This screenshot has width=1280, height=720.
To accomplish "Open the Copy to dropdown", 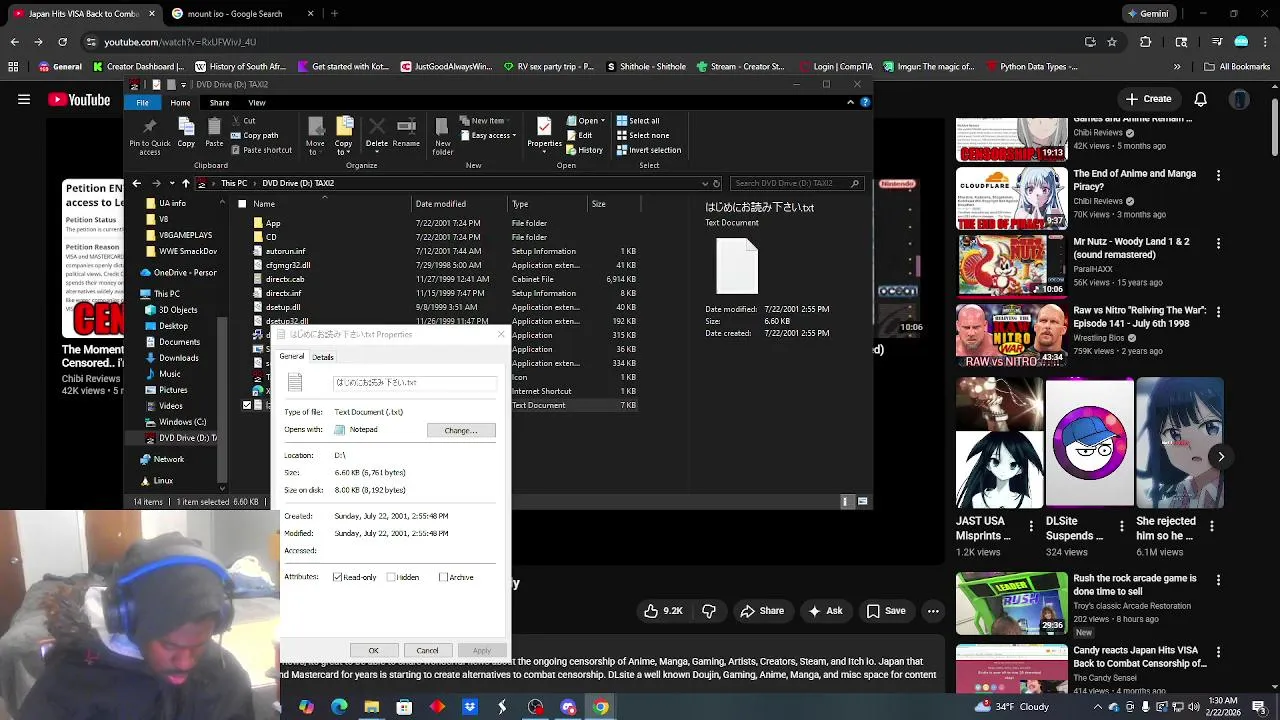I will (344, 136).
